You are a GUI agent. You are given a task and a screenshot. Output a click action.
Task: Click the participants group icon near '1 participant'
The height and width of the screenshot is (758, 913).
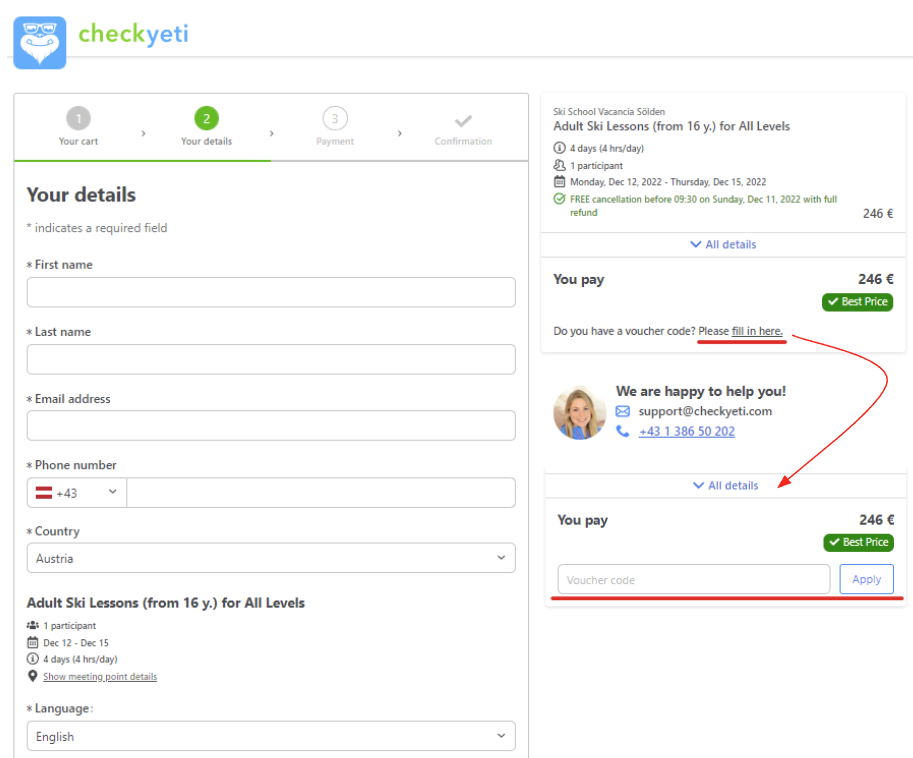[33, 625]
